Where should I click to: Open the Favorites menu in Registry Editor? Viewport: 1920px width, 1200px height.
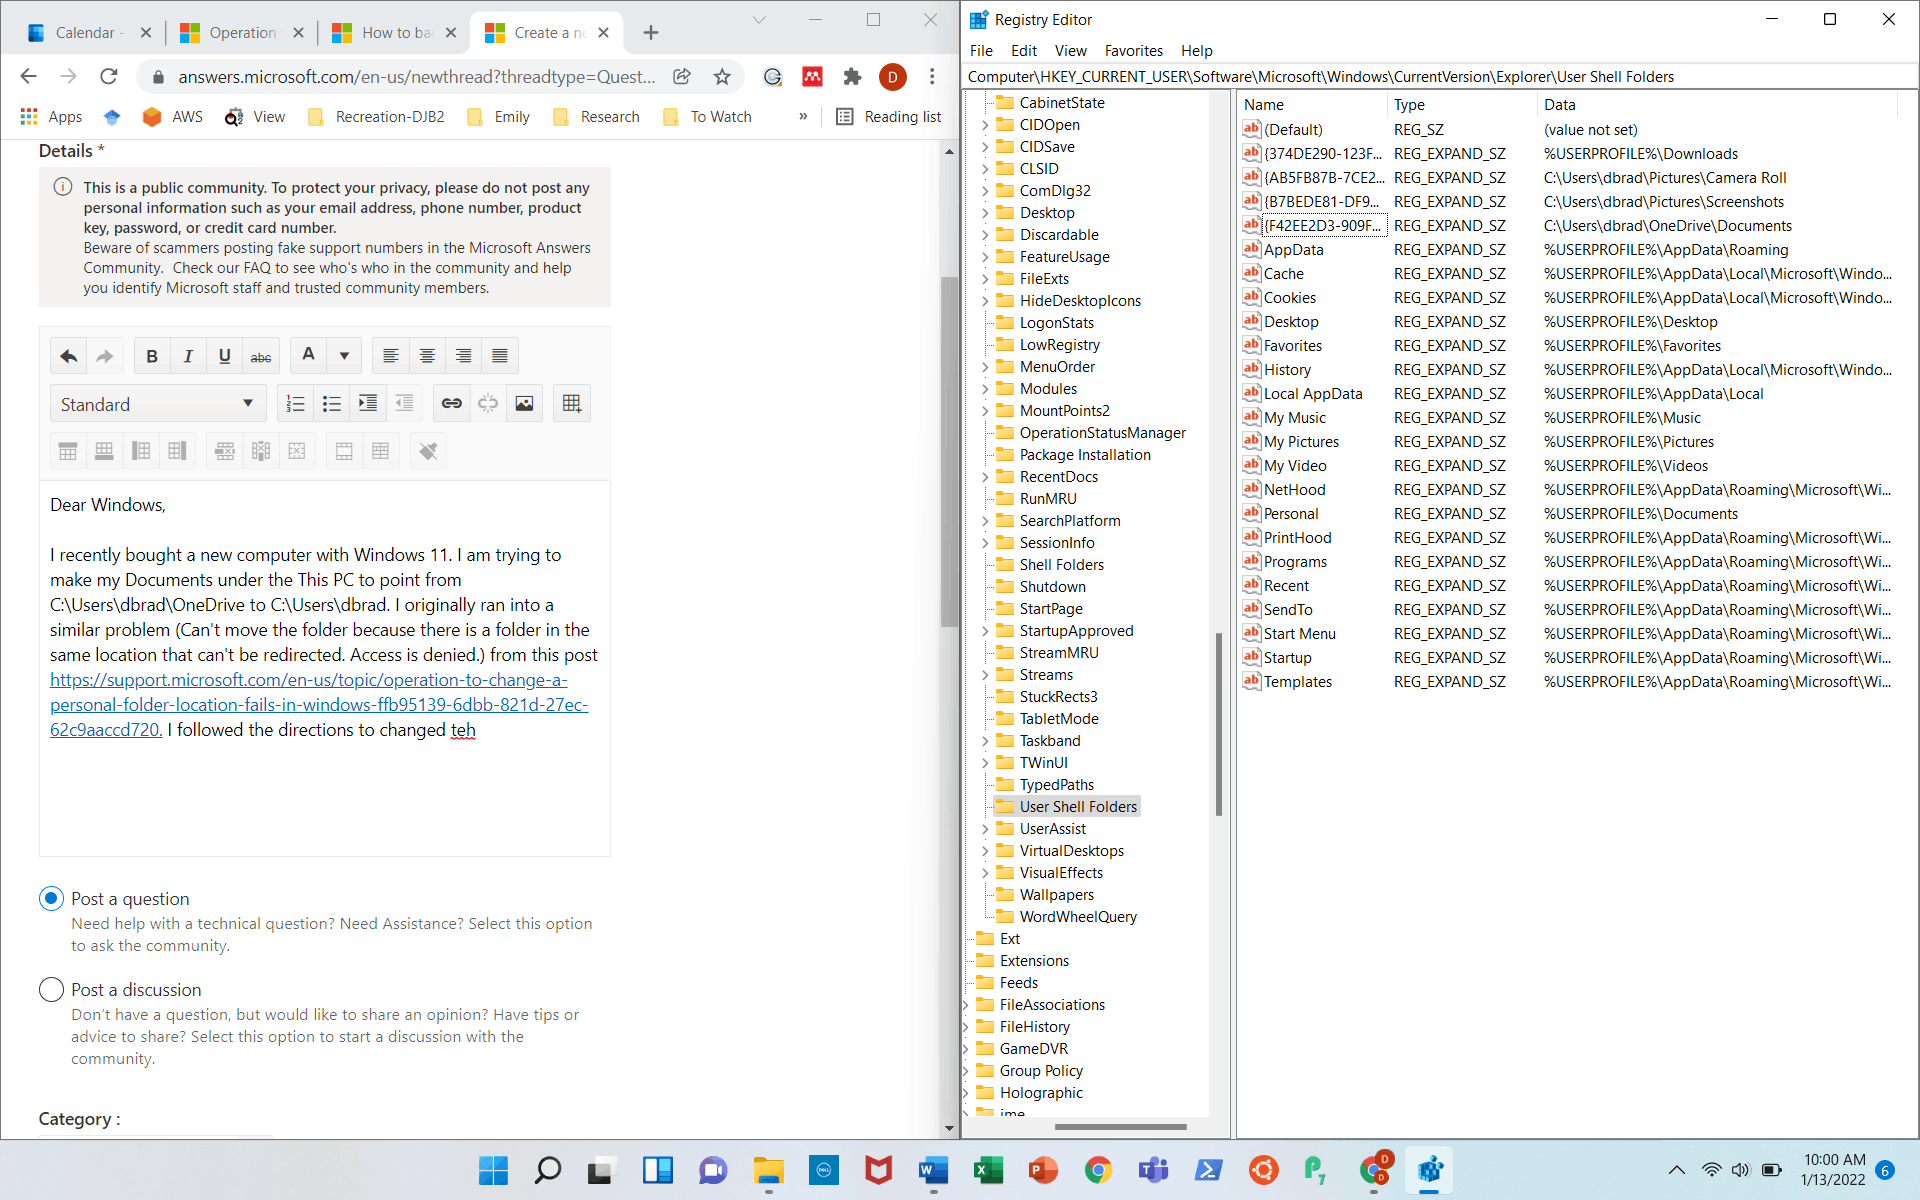tap(1133, 50)
